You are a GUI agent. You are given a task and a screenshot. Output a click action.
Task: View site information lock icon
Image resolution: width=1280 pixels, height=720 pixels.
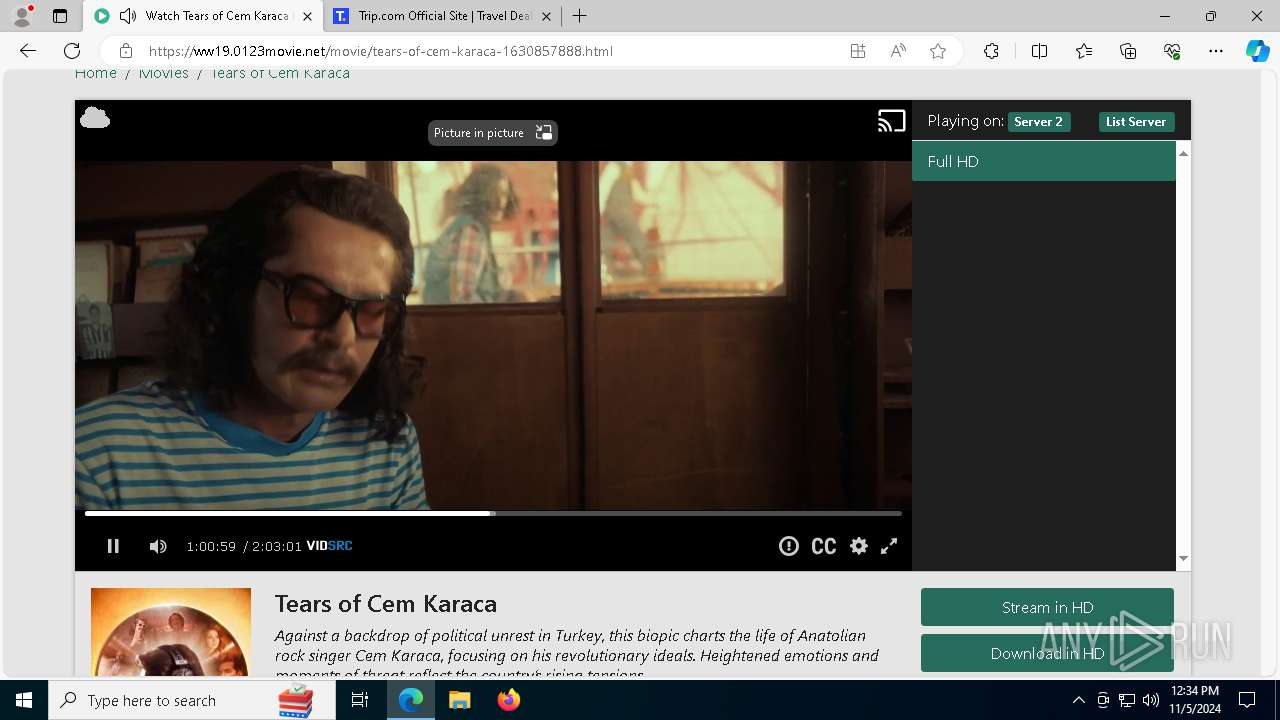tap(126, 51)
